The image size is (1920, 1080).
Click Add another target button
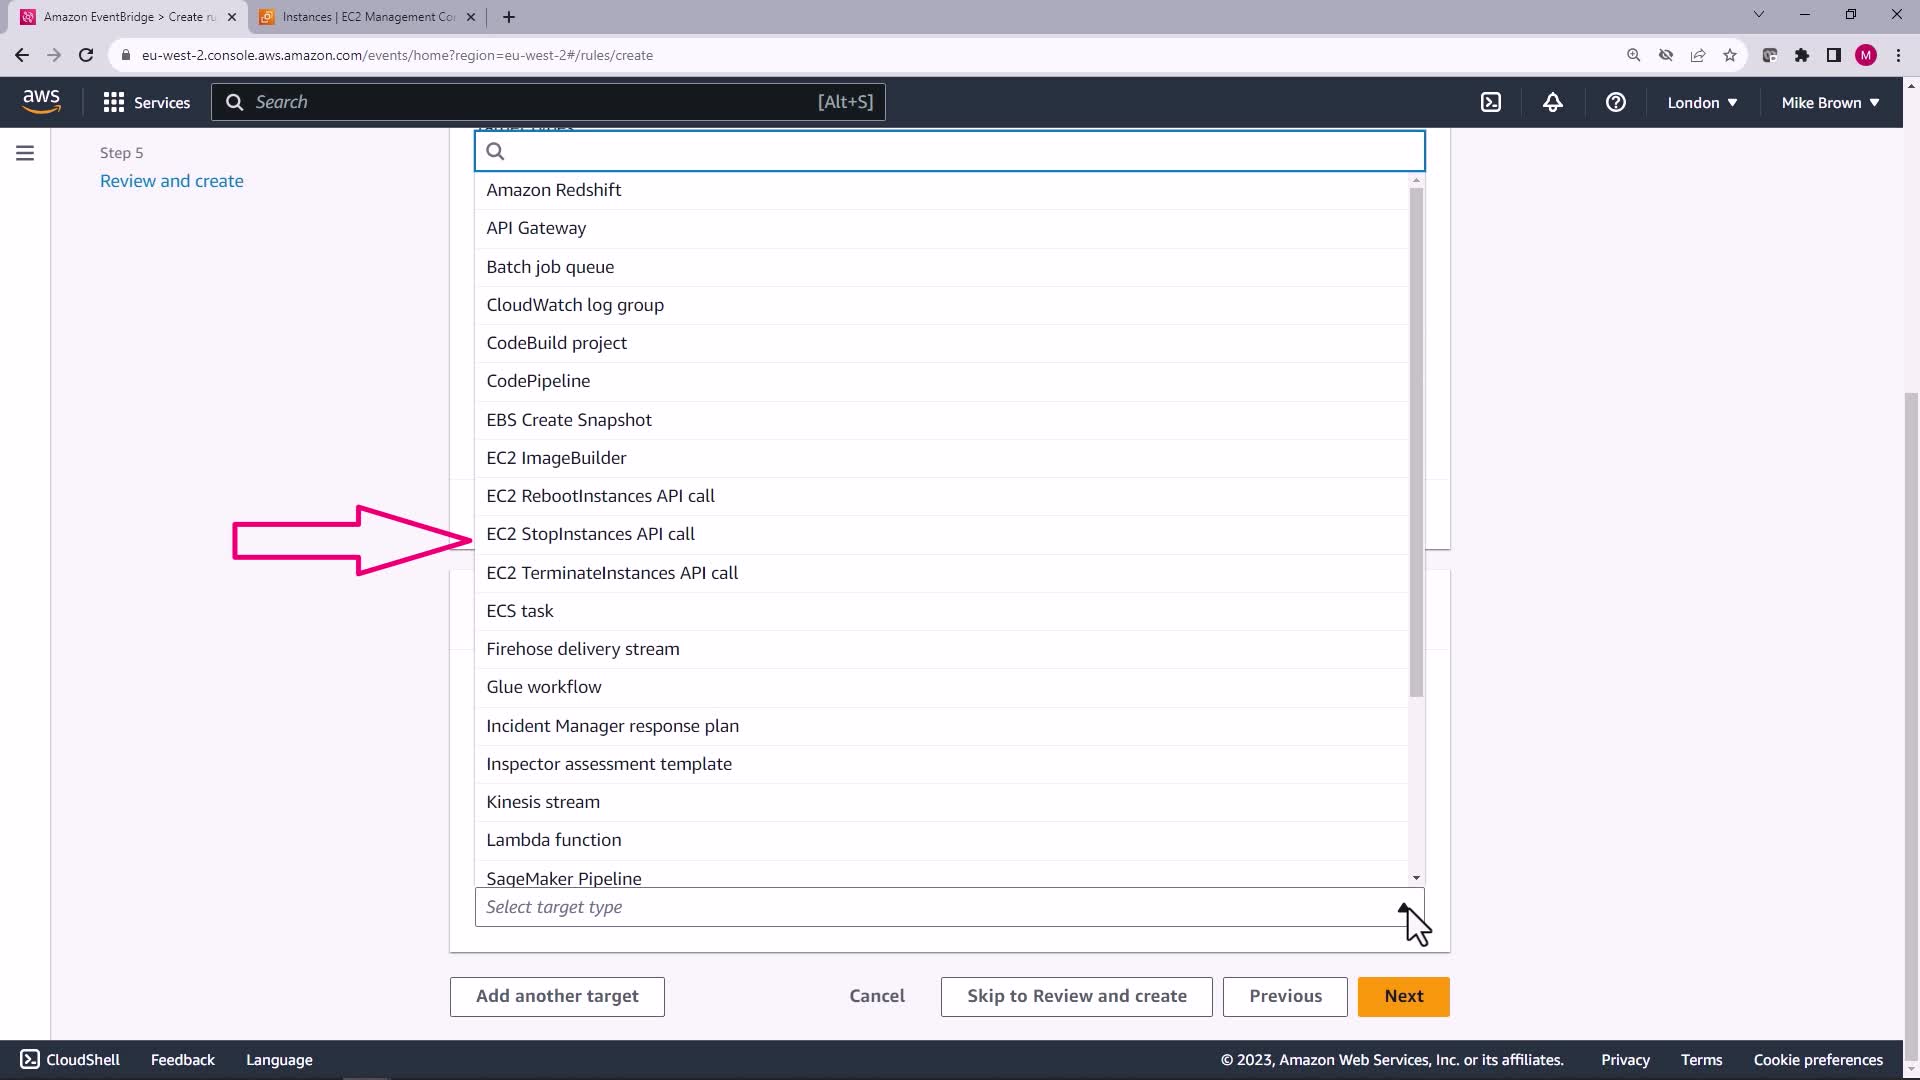tap(557, 996)
